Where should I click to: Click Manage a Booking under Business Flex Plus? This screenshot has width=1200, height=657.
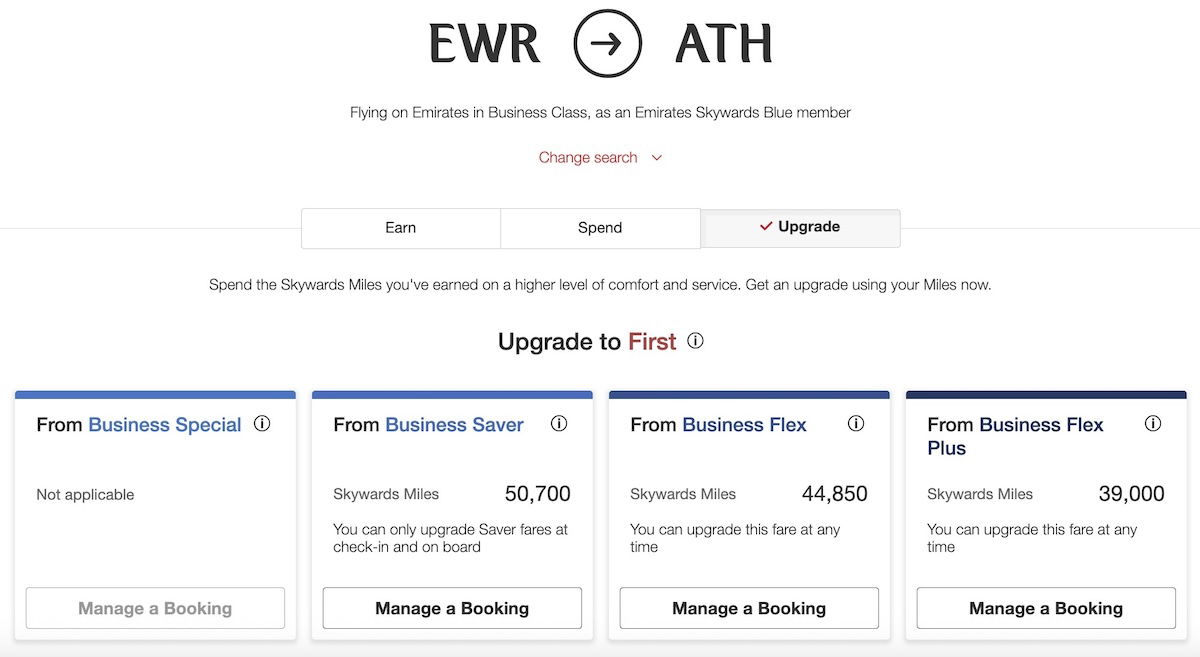click(x=1046, y=608)
